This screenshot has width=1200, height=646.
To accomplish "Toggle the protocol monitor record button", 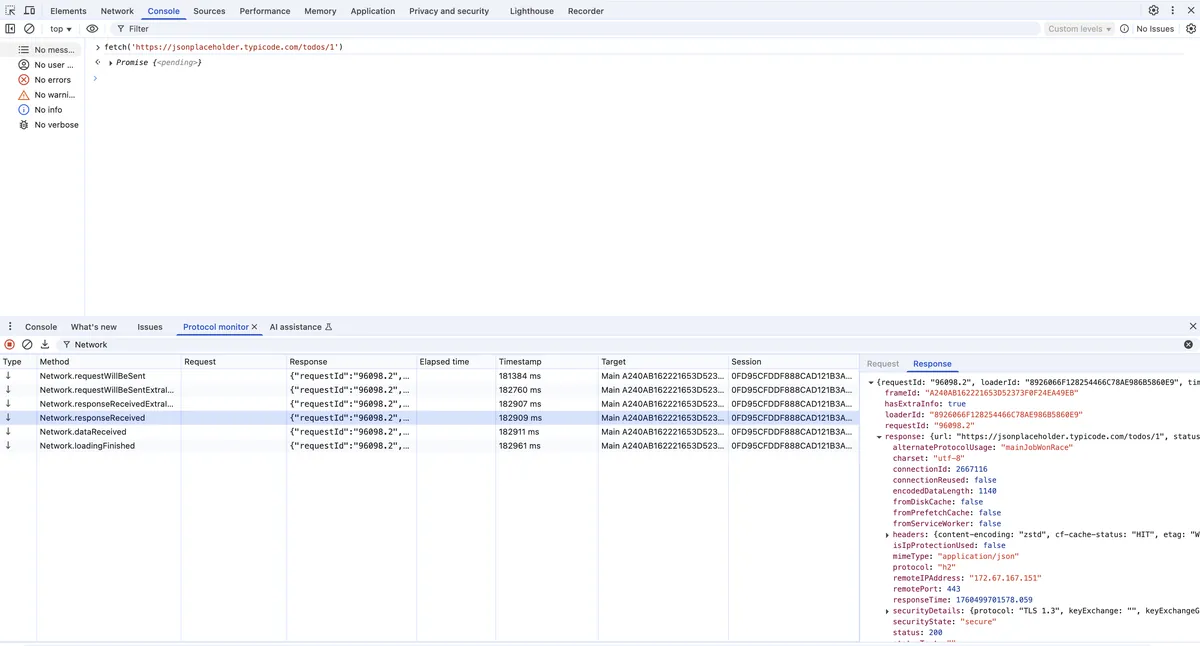I will tap(10, 344).
